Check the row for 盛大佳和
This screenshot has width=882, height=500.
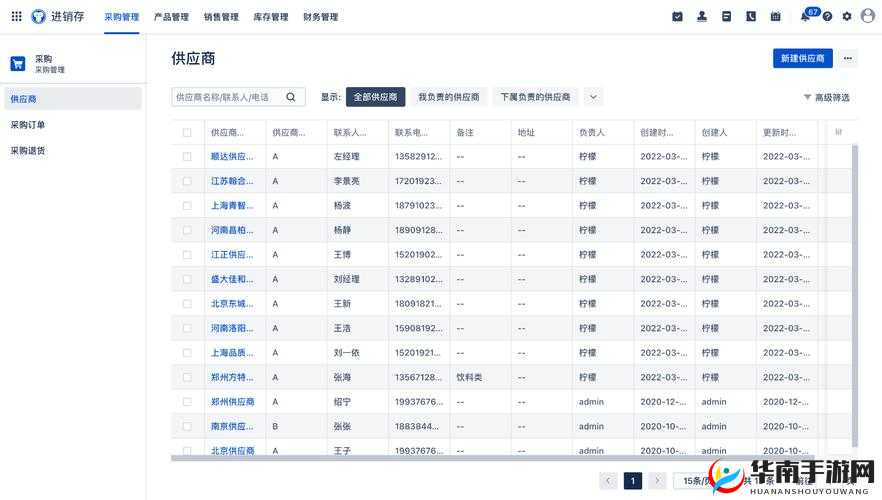(x=187, y=279)
